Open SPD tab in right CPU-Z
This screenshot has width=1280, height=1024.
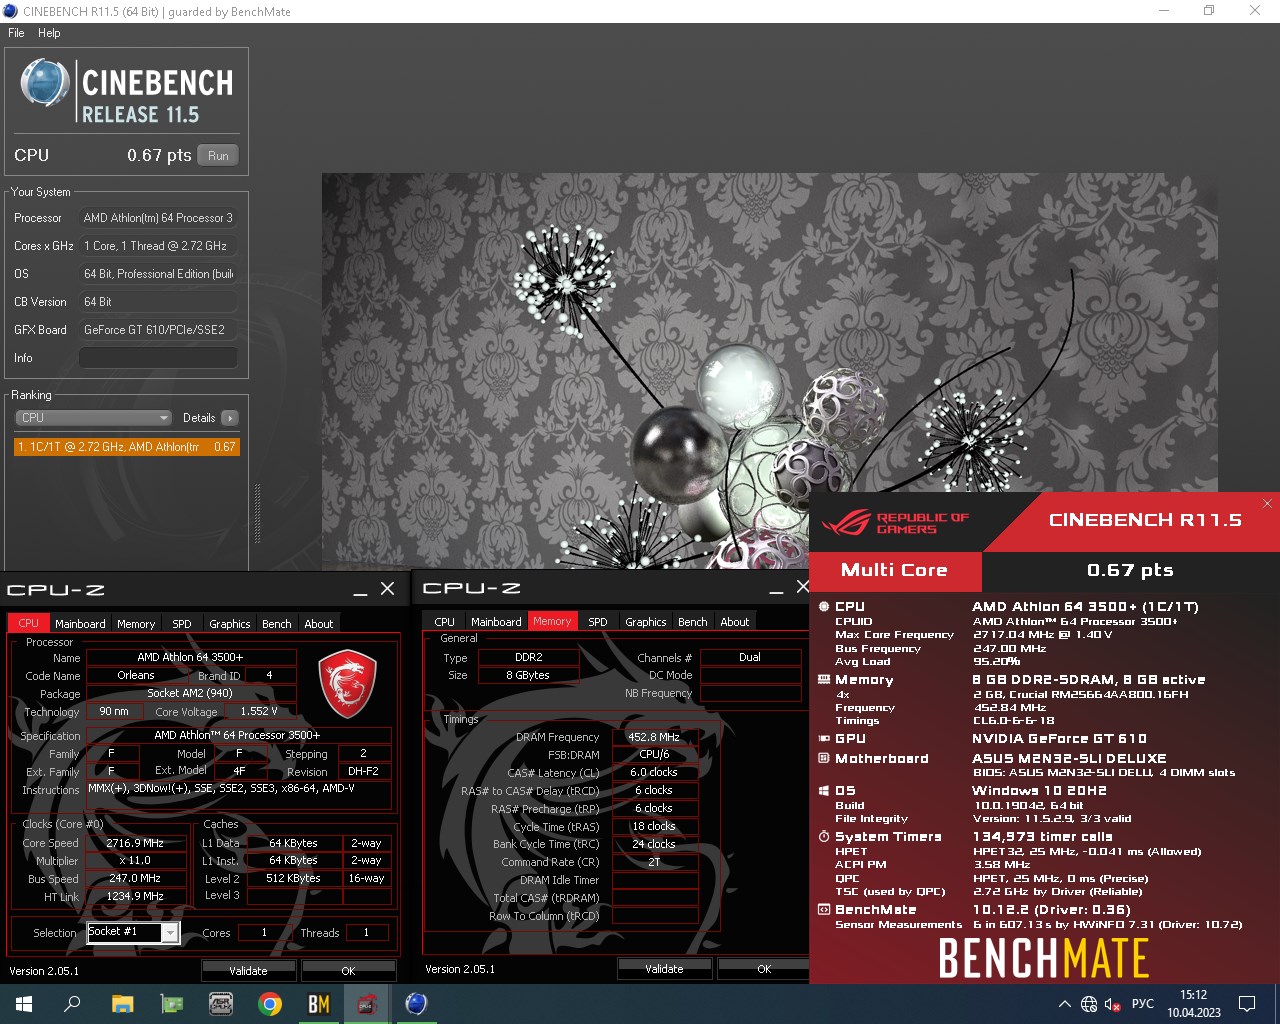click(598, 622)
